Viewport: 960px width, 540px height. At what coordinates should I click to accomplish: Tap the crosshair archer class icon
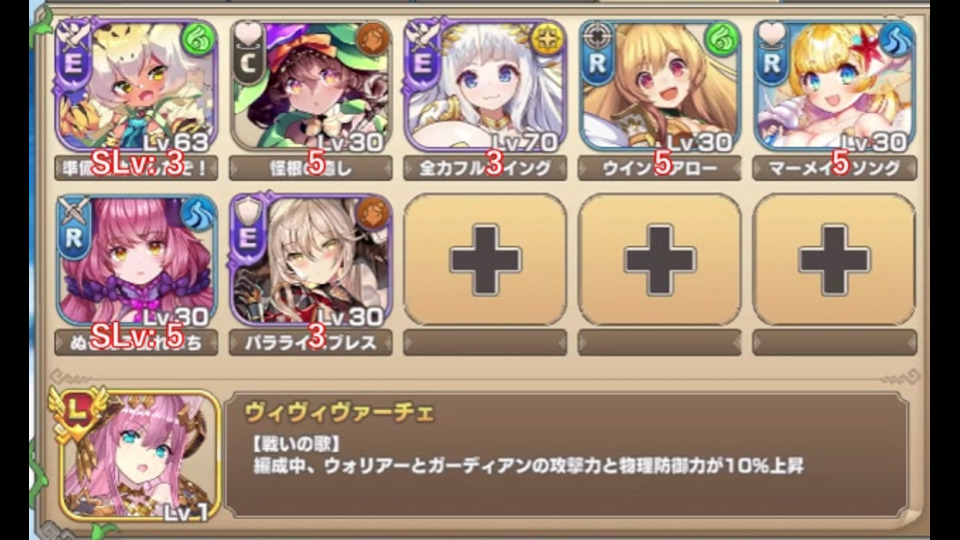coord(597,36)
